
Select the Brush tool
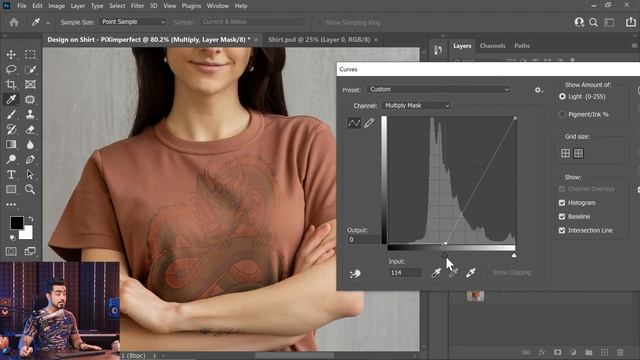coord(11,114)
